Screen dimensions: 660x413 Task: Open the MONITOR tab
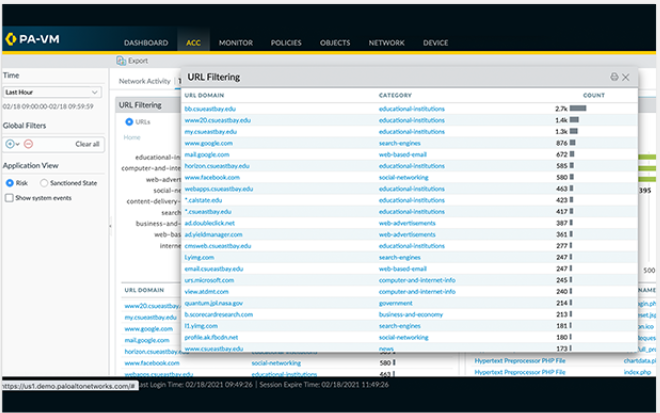(x=236, y=43)
